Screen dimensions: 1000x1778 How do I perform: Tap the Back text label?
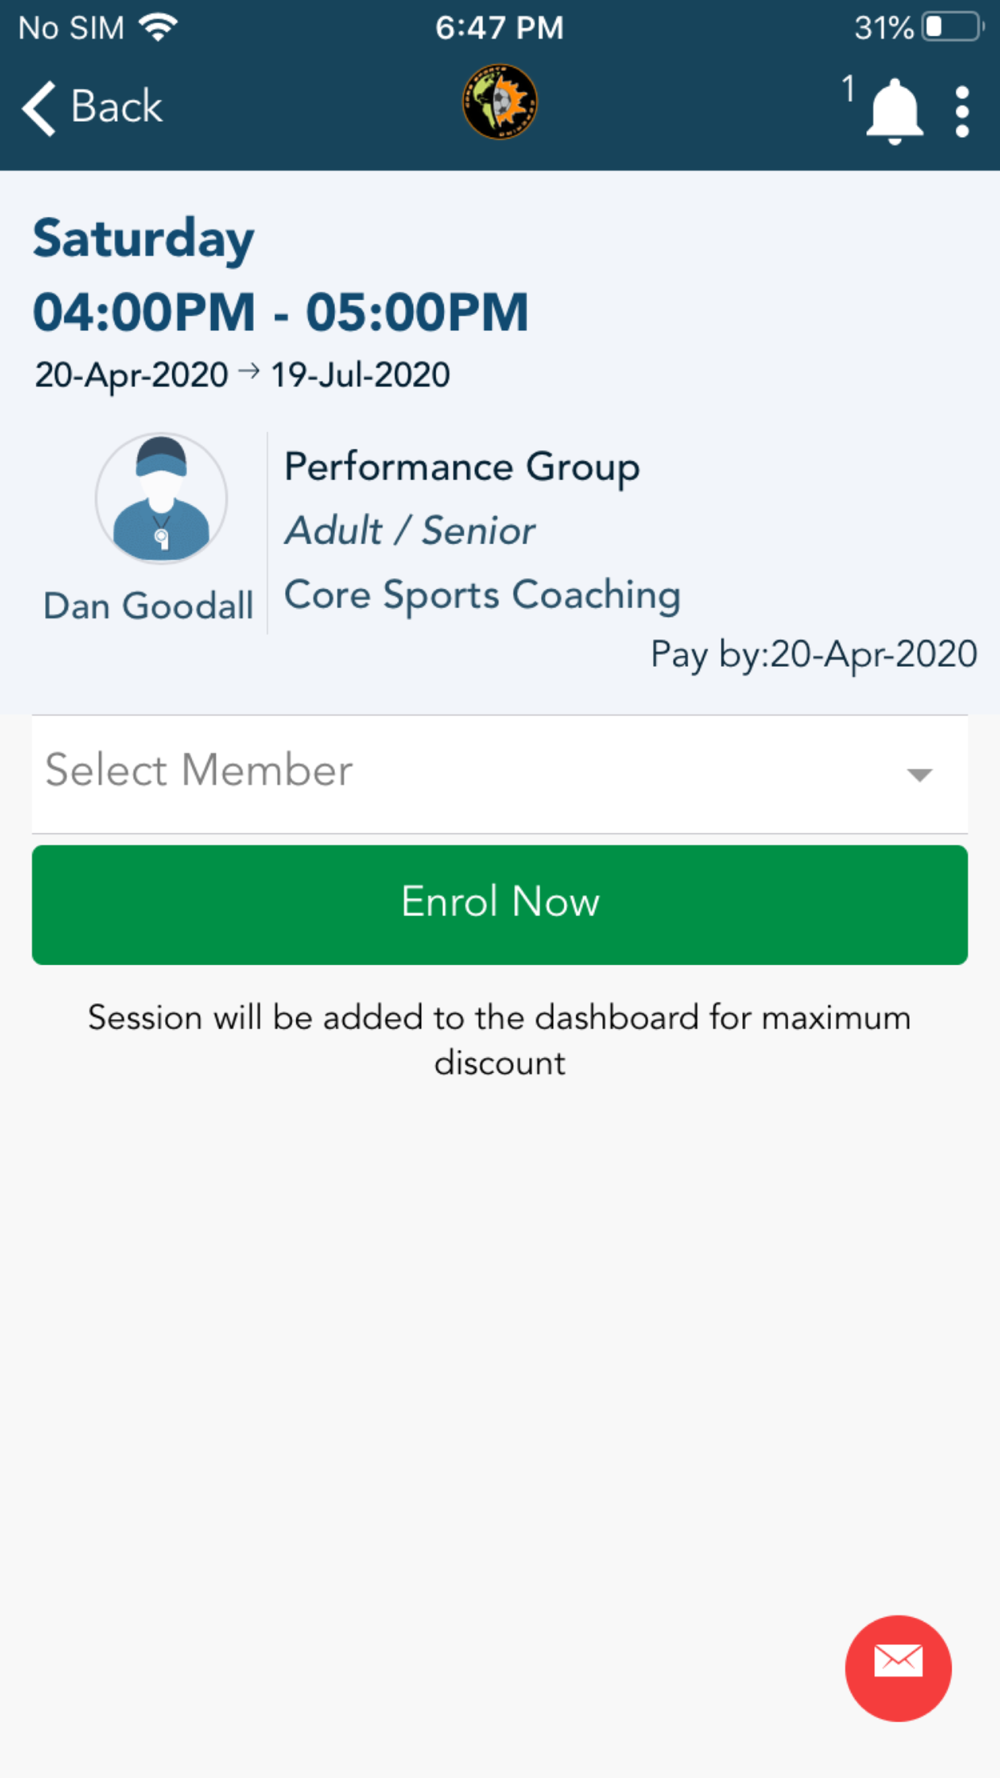click(116, 107)
